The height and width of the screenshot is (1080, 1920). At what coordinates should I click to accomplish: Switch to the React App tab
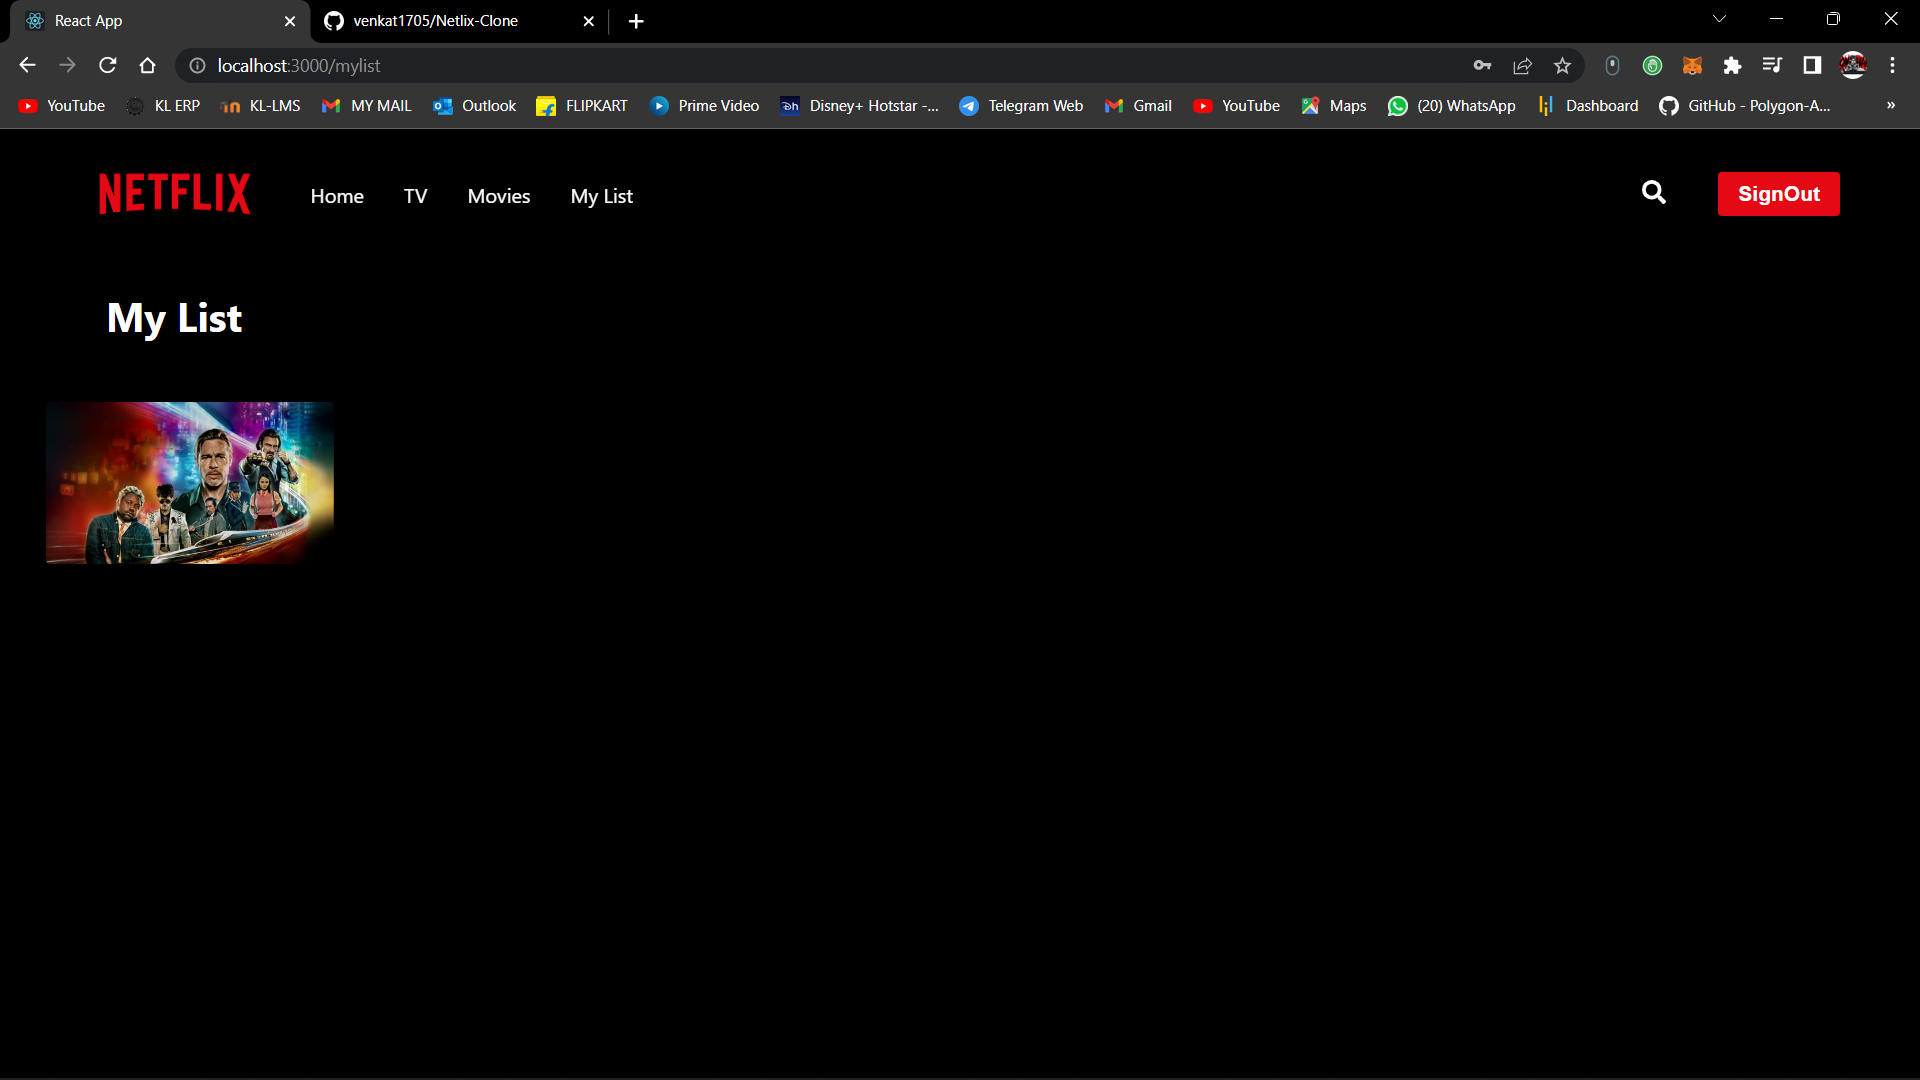160,21
